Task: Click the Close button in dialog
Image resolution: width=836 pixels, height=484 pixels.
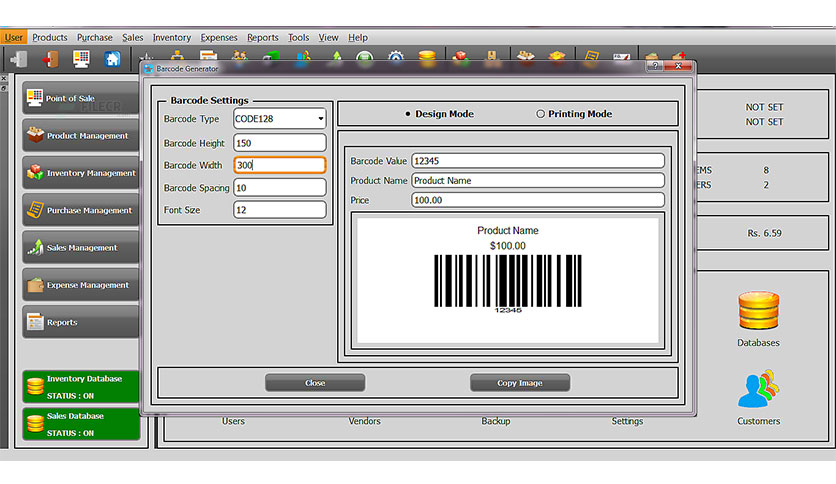Action: pyautogui.click(x=315, y=383)
